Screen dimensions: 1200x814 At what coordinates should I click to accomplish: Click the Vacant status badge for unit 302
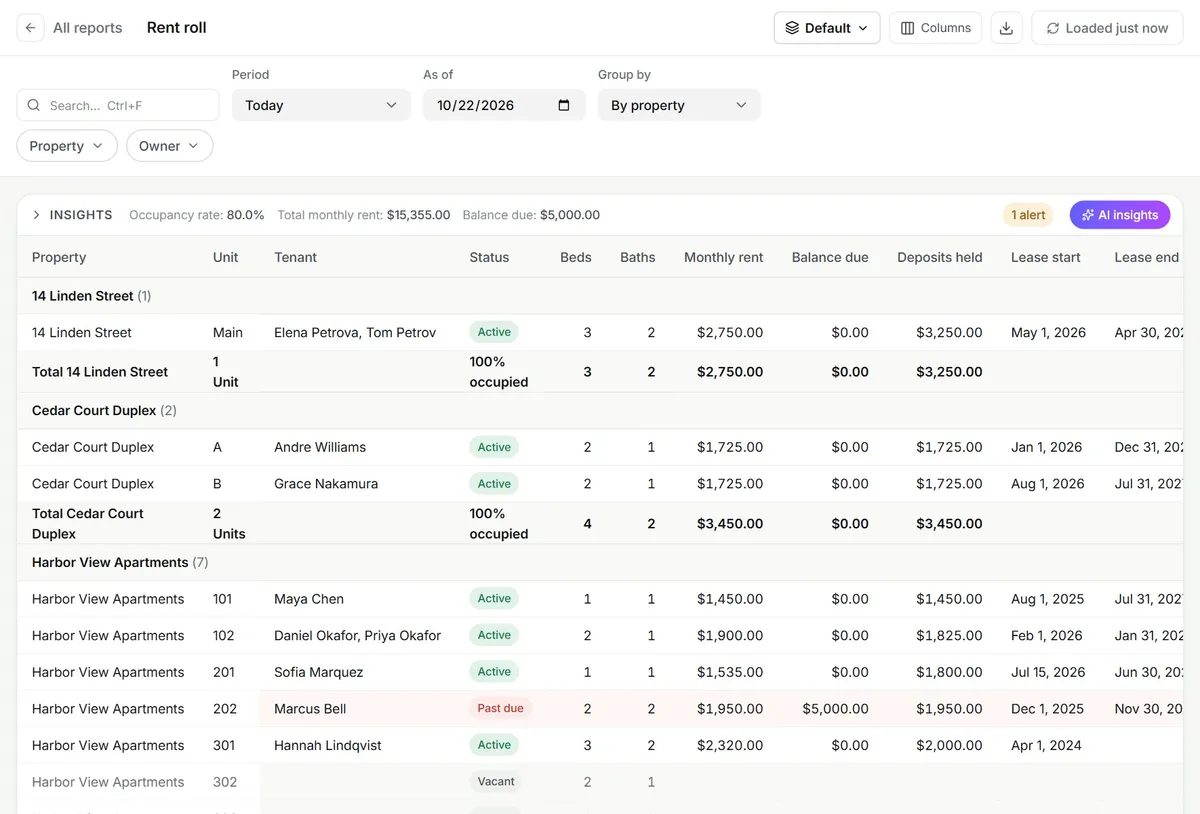(x=496, y=781)
